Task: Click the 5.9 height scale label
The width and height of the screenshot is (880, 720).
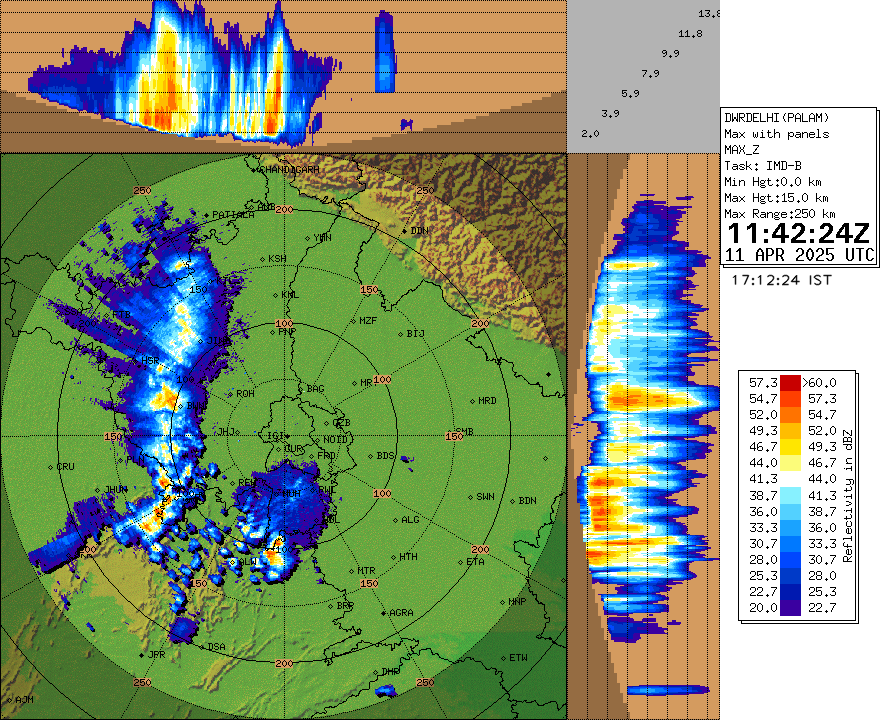Action: point(630,94)
